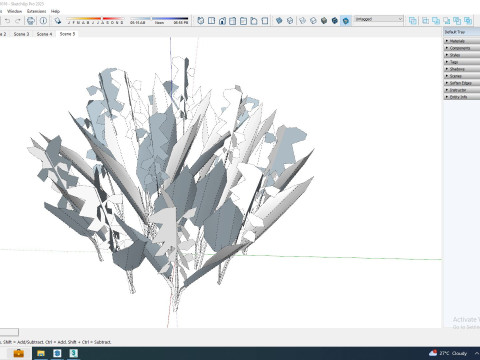This screenshot has height=360, width=480.
Task: Open the briefcase app in taskbar
Action: [18, 353]
